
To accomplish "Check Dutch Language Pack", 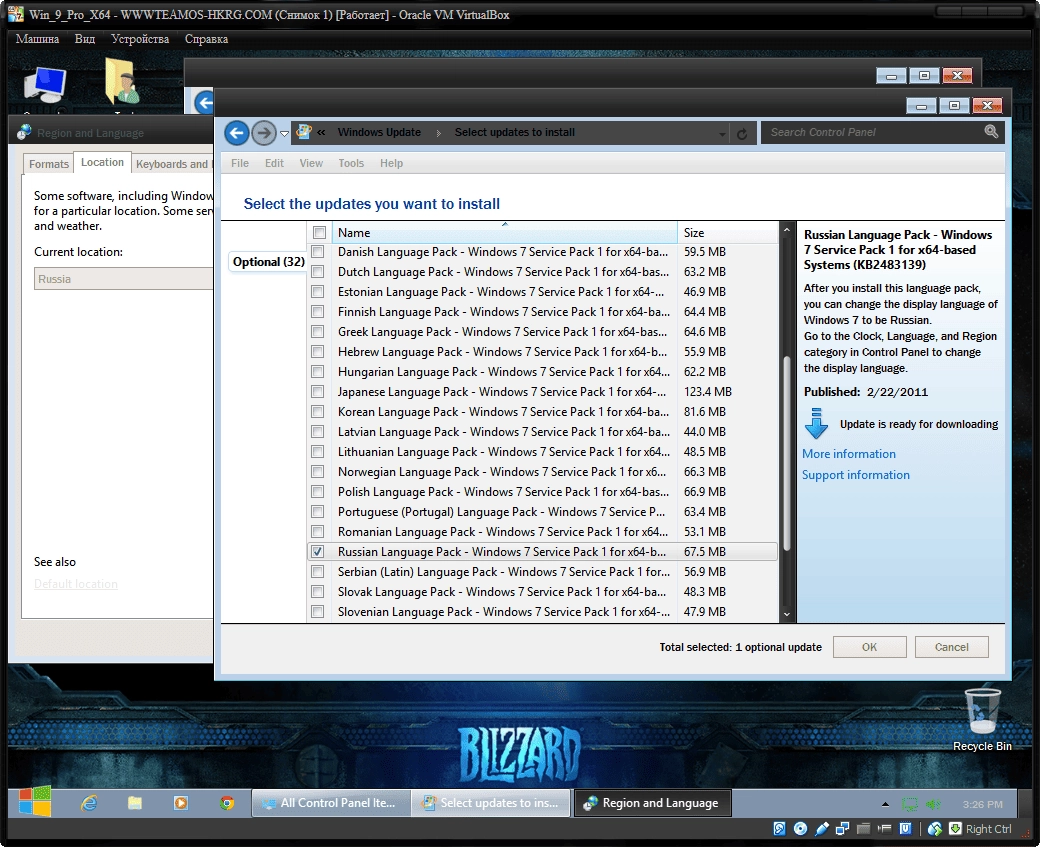I will click(318, 272).
